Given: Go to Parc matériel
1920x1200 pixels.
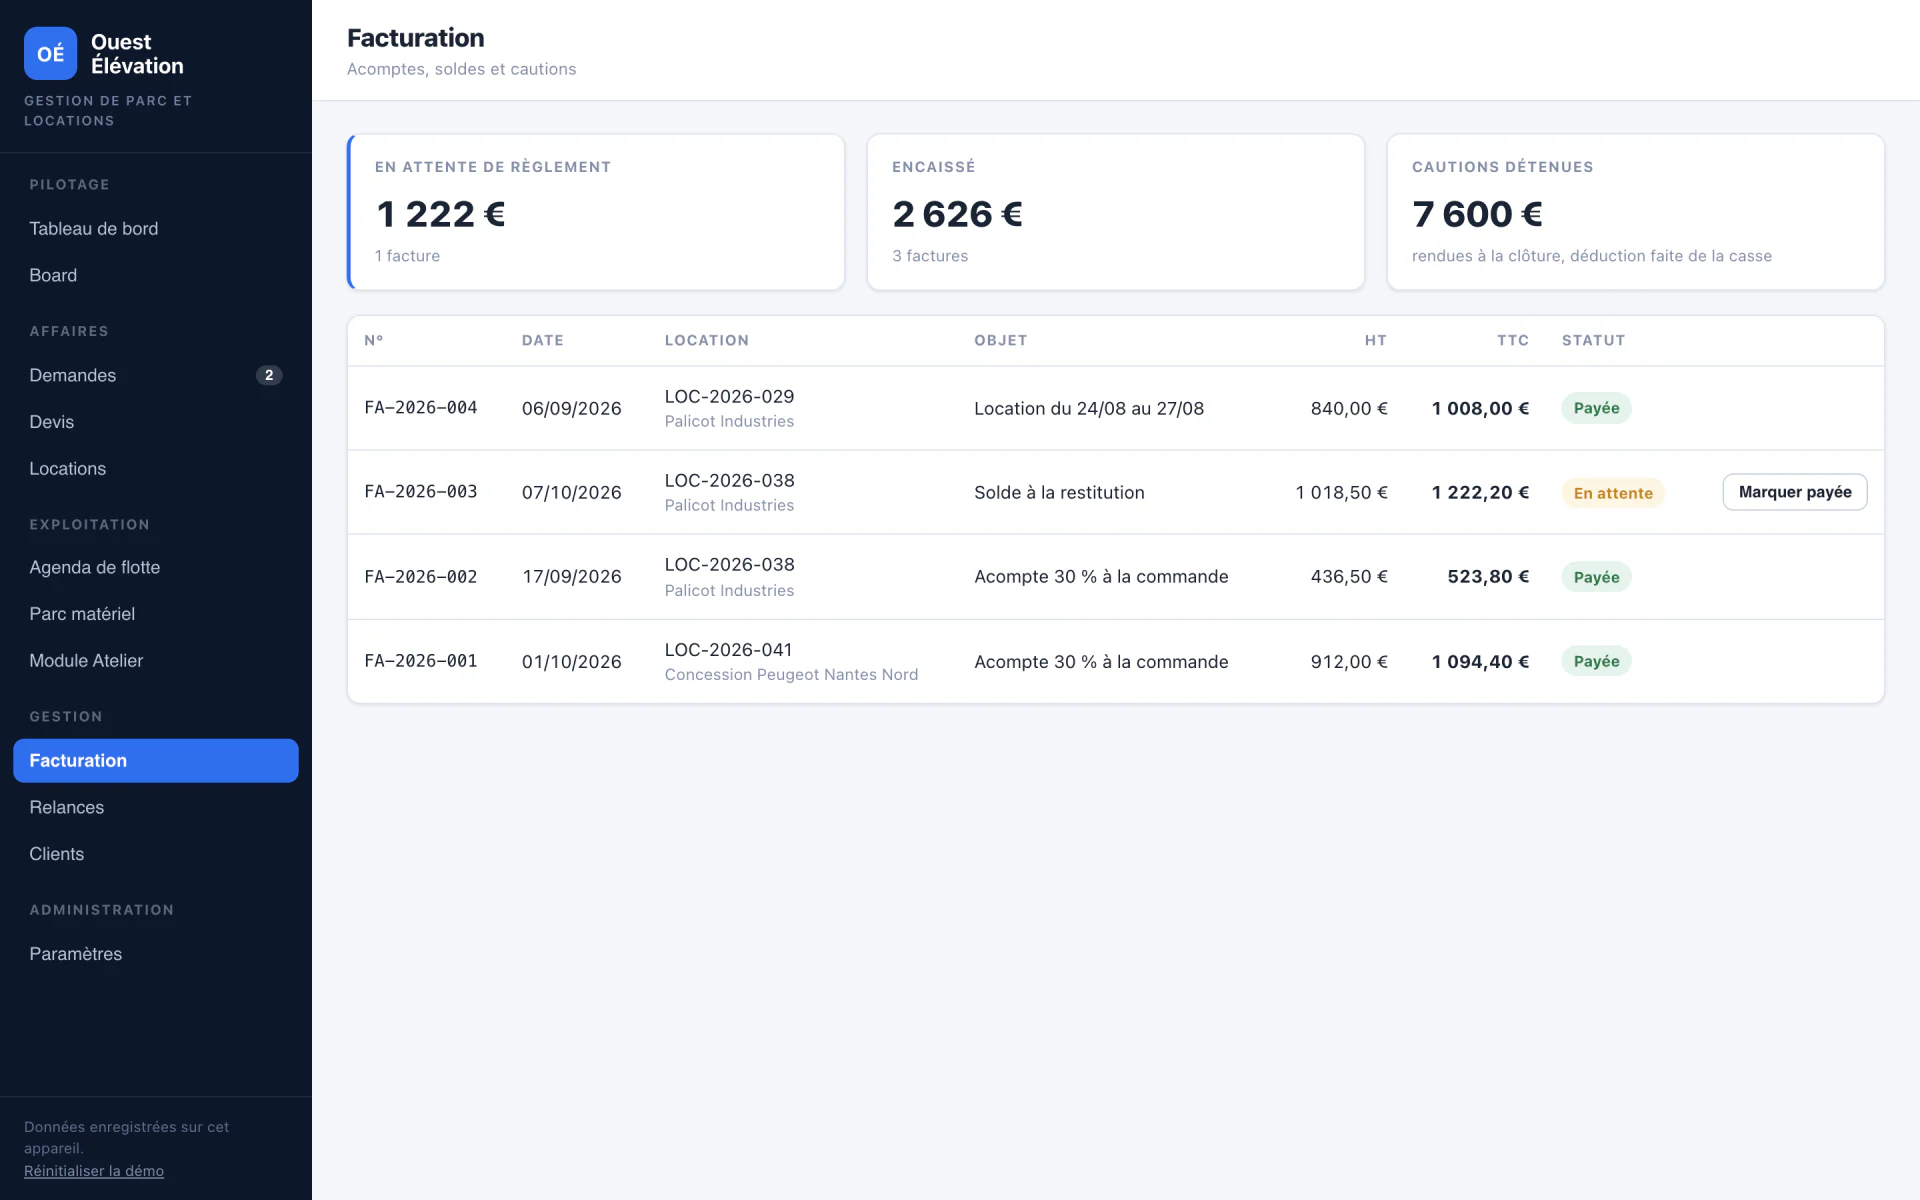Looking at the screenshot, I should click(x=155, y=614).
